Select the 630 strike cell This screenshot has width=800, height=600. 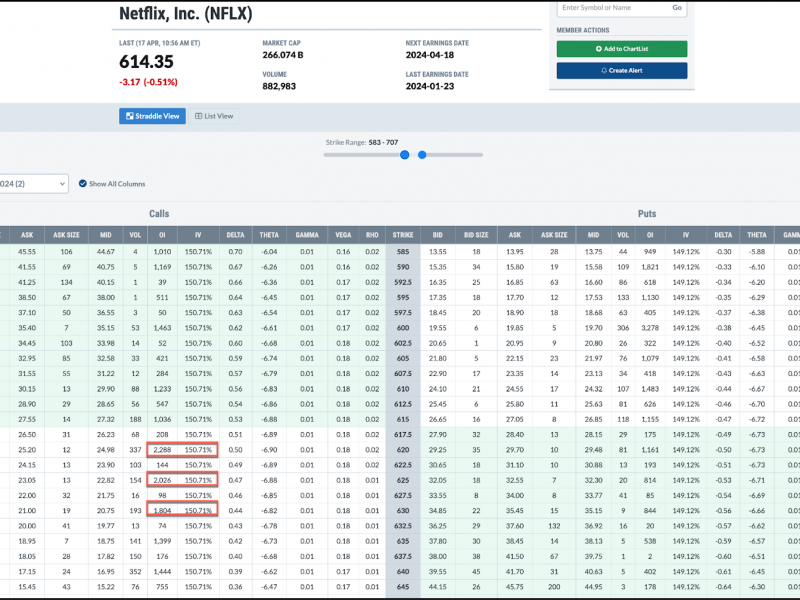(403, 511)
